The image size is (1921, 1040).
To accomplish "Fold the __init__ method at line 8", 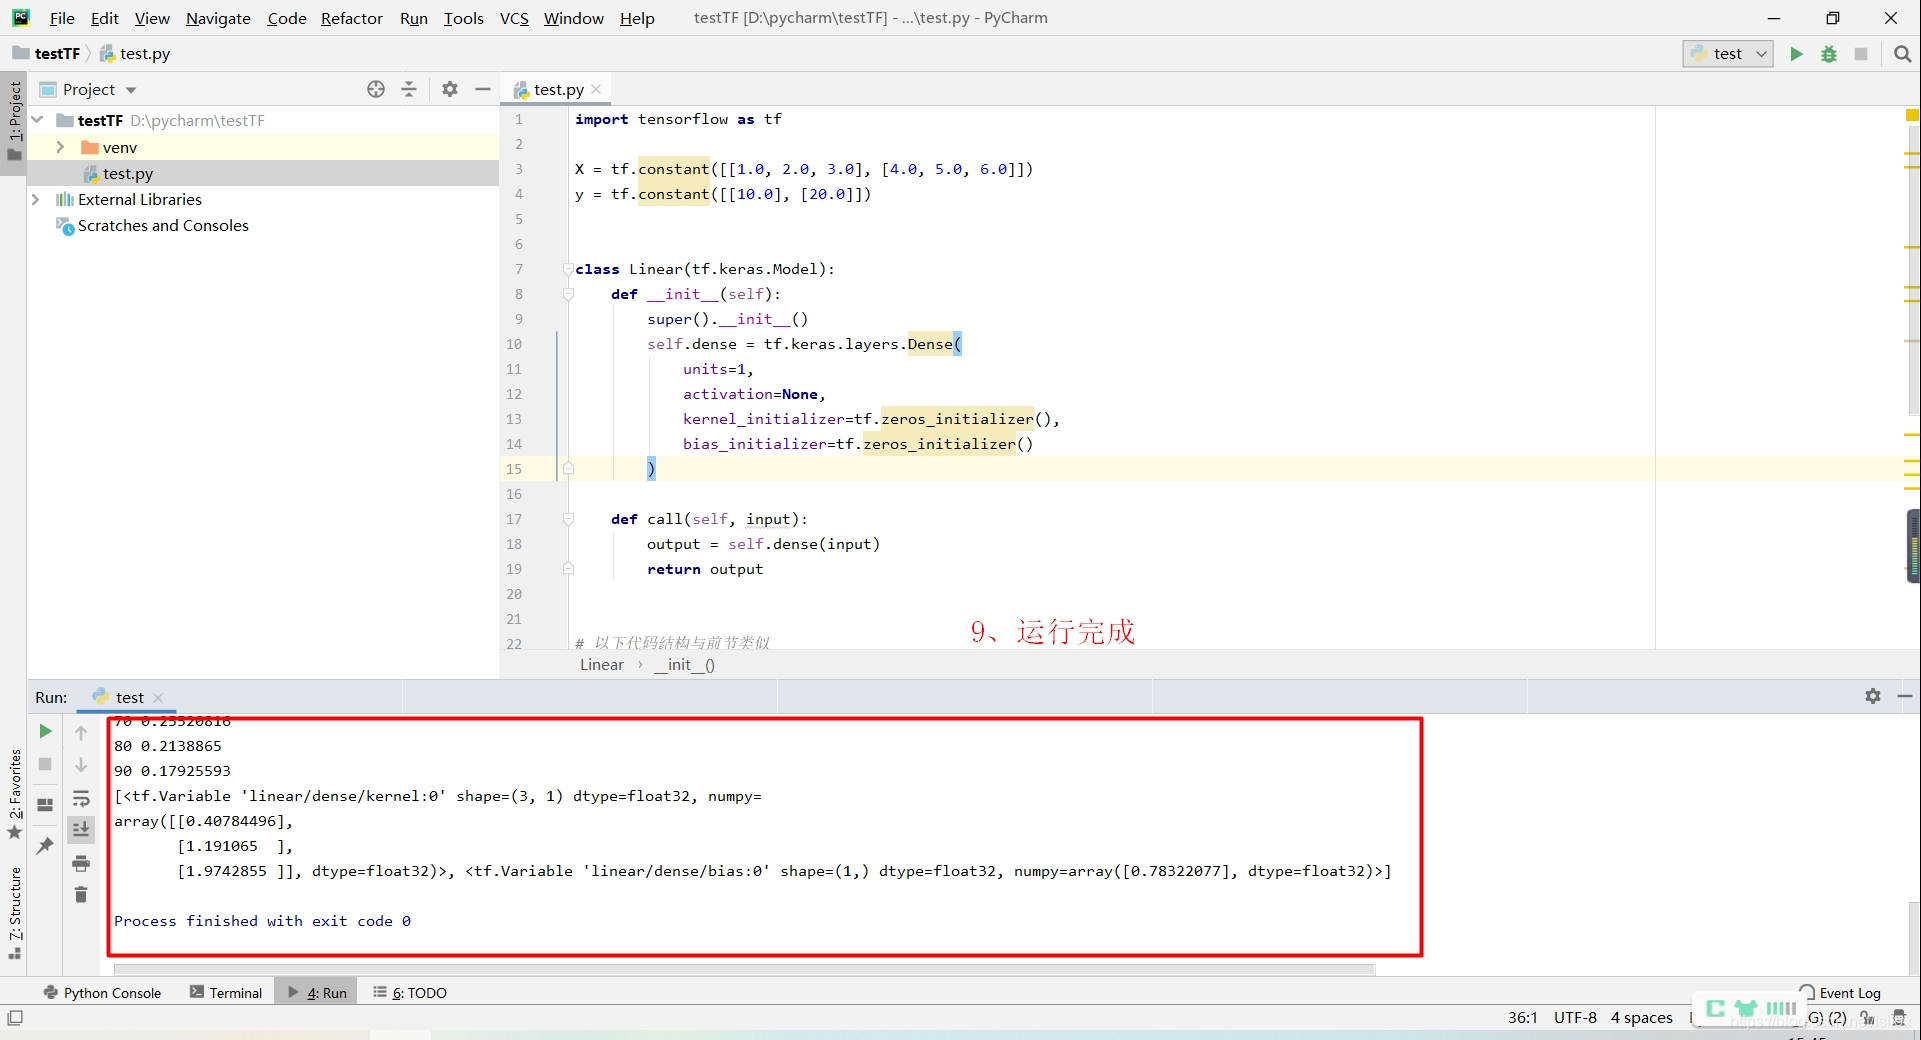I will coord(568,294).
